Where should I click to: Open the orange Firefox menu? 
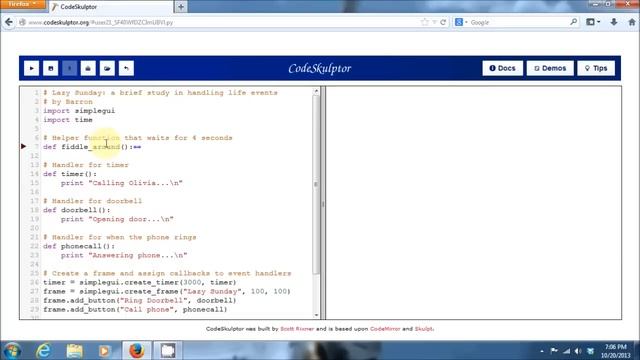tap(22, 4)
